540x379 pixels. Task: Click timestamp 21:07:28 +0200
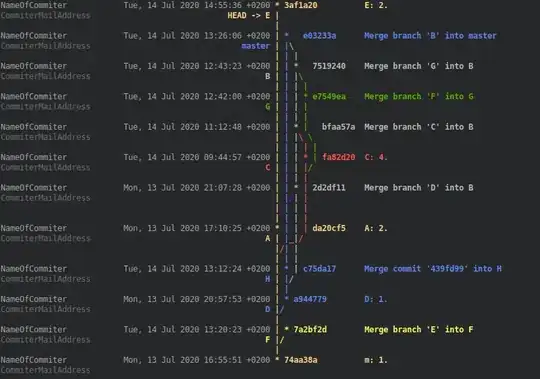click(x=237, y=188)
